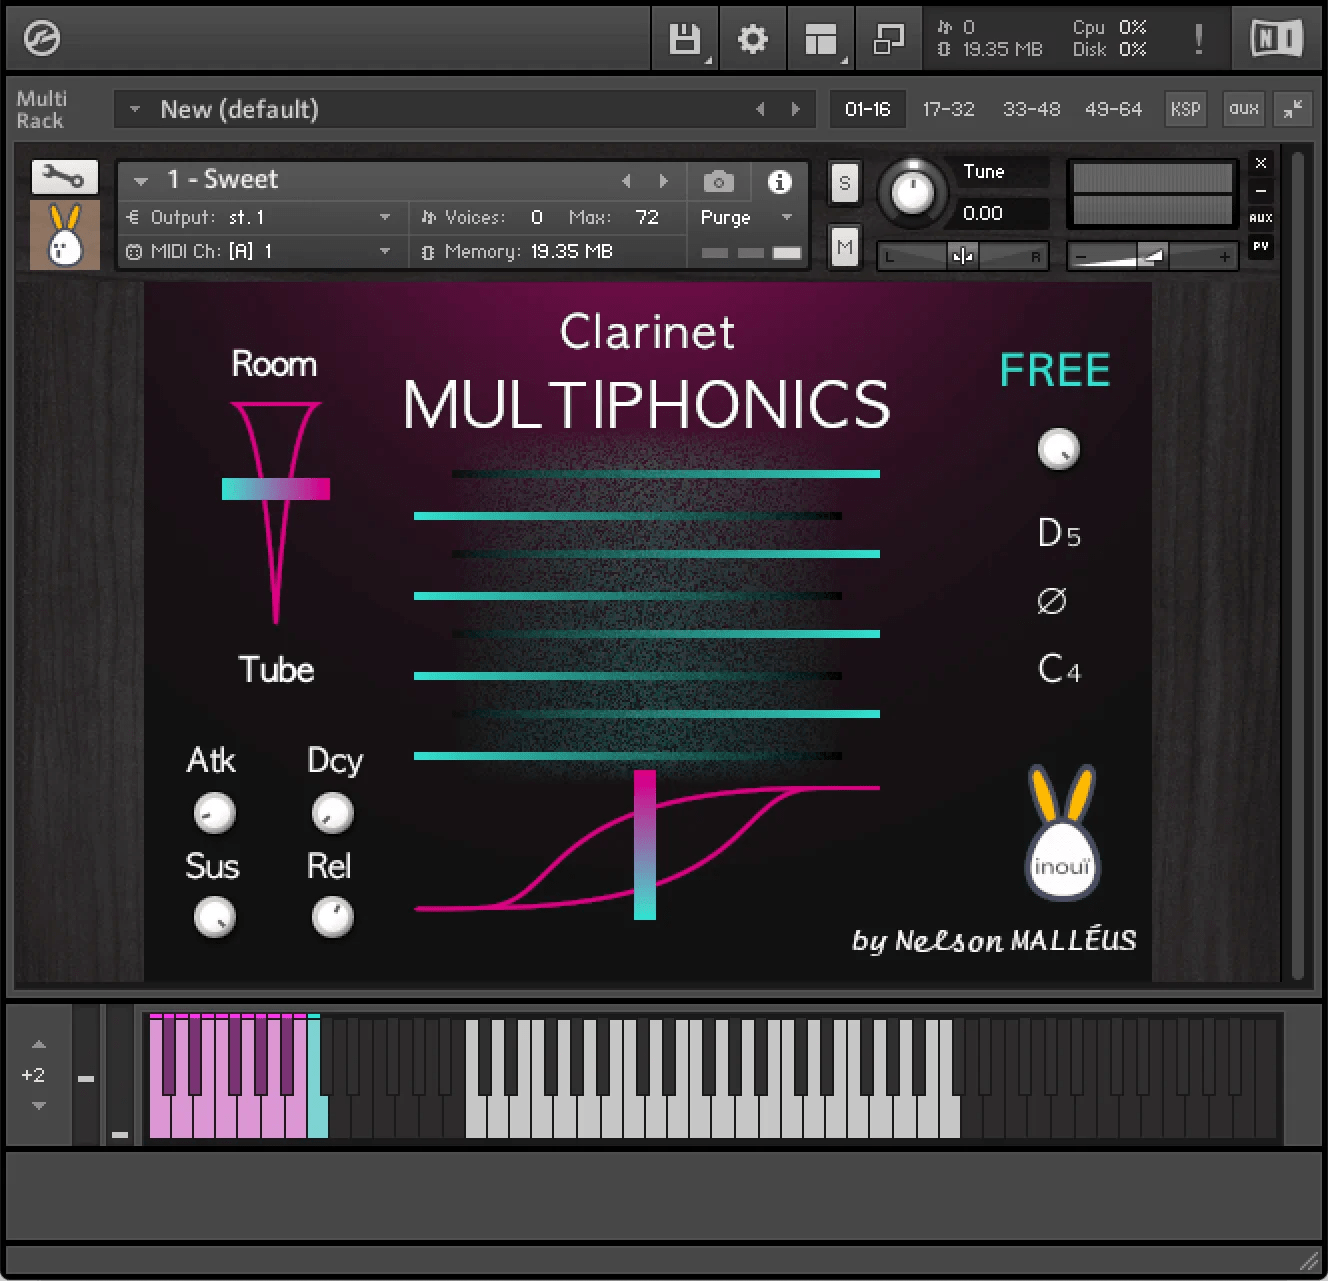Open Kontakt's settings gear icon
The width and height of the screenshot is (1328, 1281).
click(x=753, y=39)
